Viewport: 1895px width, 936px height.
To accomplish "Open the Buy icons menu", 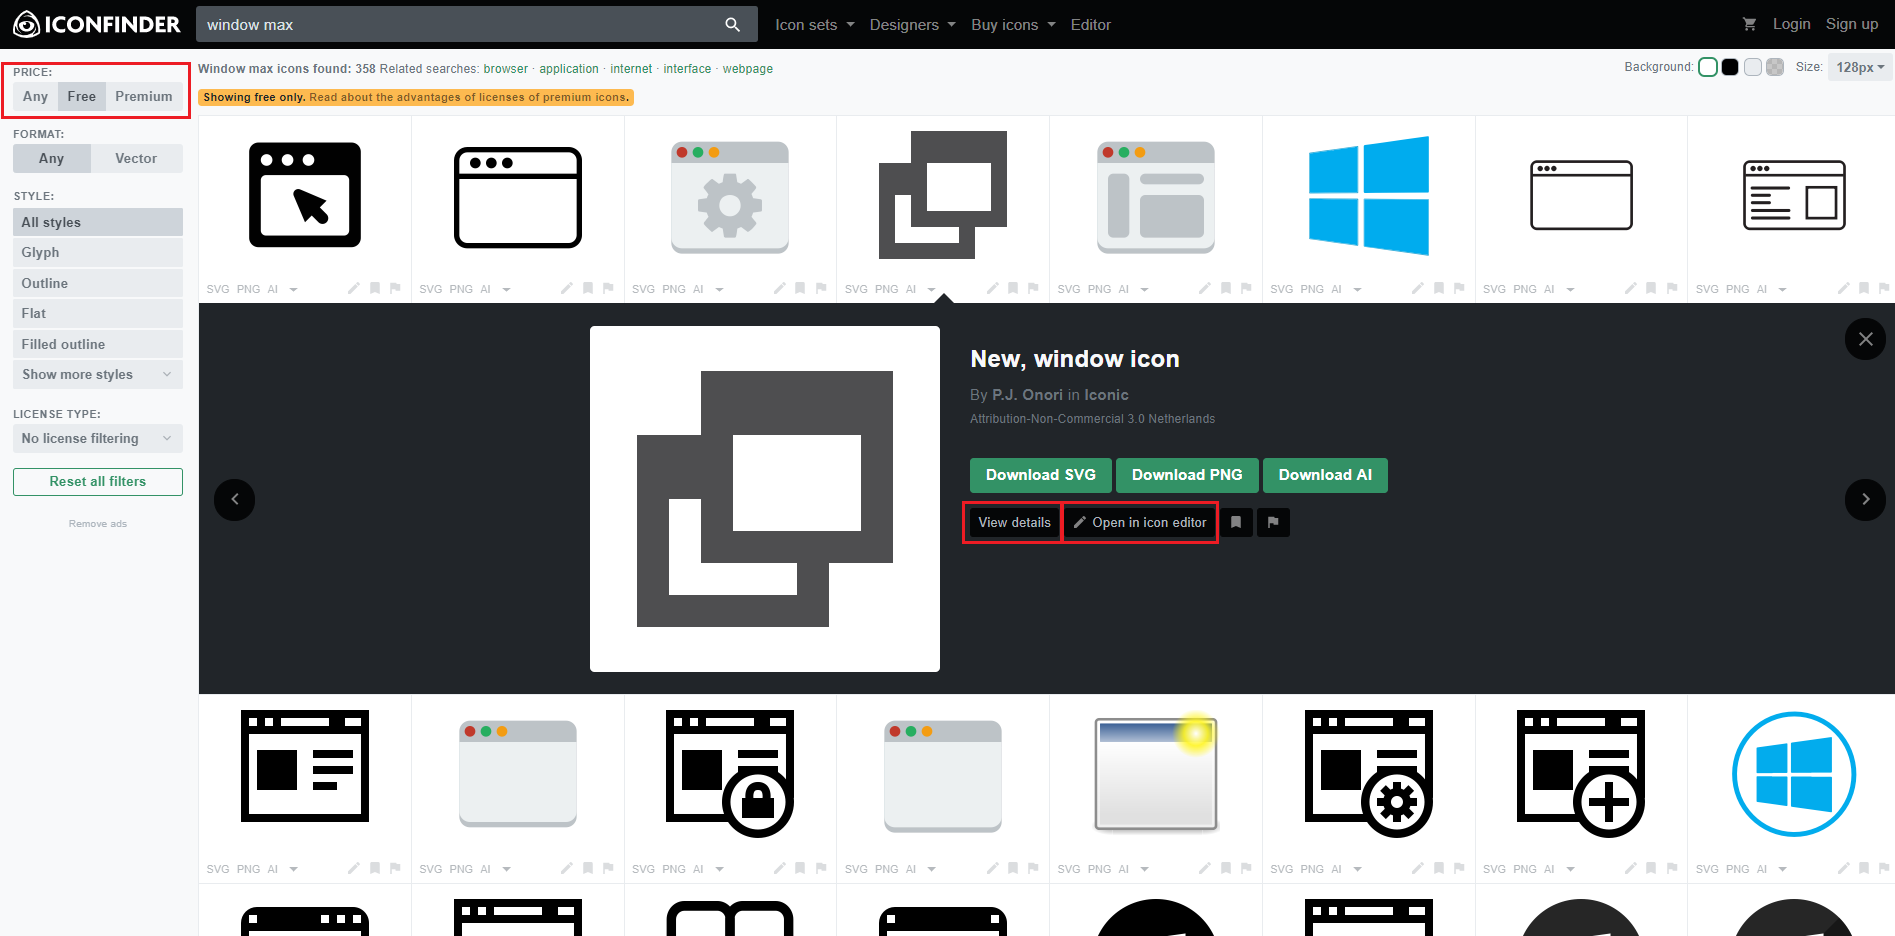I will (1013, 24).
